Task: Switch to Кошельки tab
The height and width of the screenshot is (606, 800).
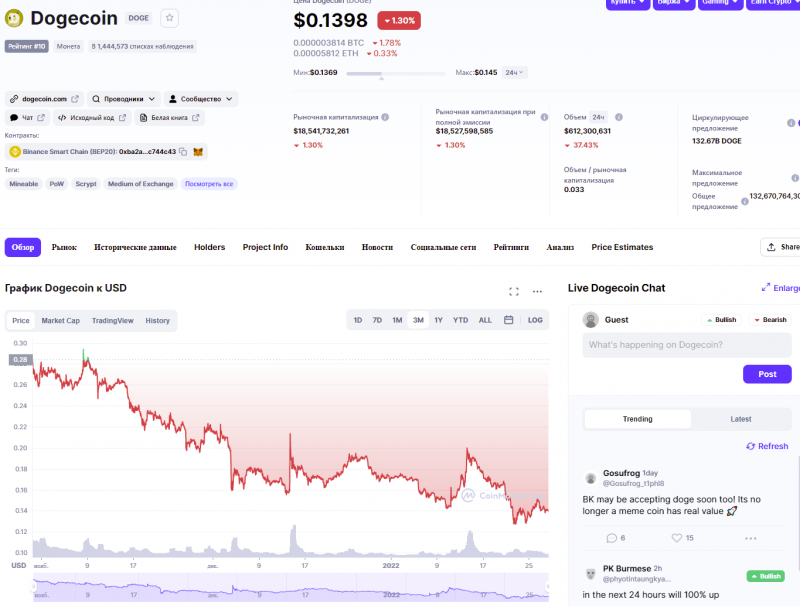Action: click(324, 247)
